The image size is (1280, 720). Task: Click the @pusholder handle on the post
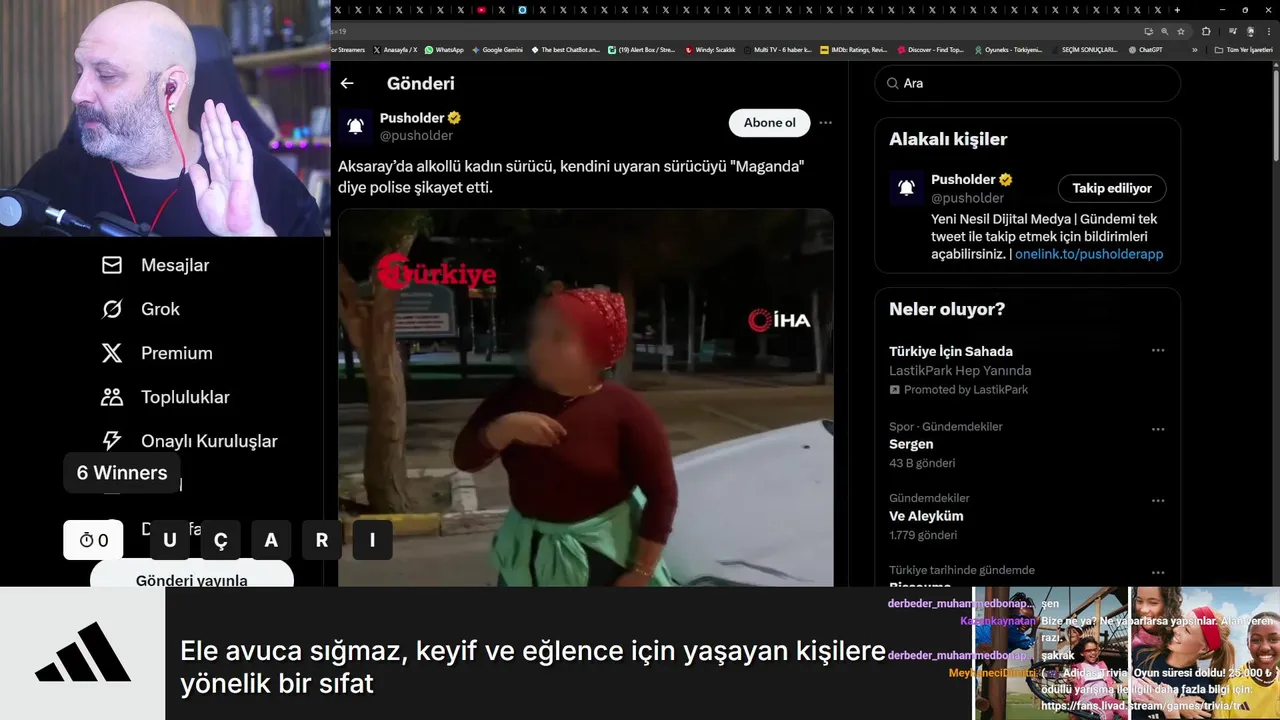(x=416, y=135)
